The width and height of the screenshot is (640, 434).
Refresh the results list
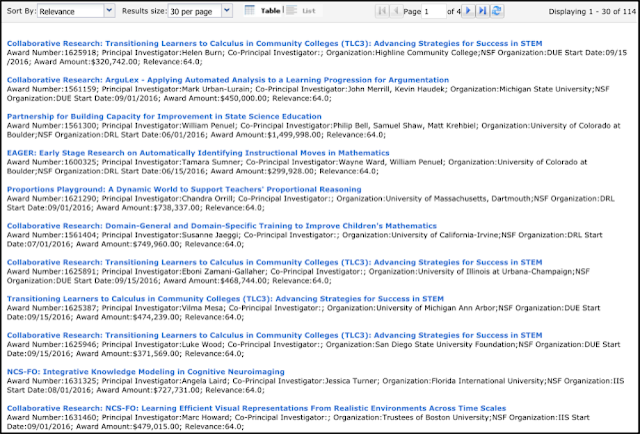[496, 11]
